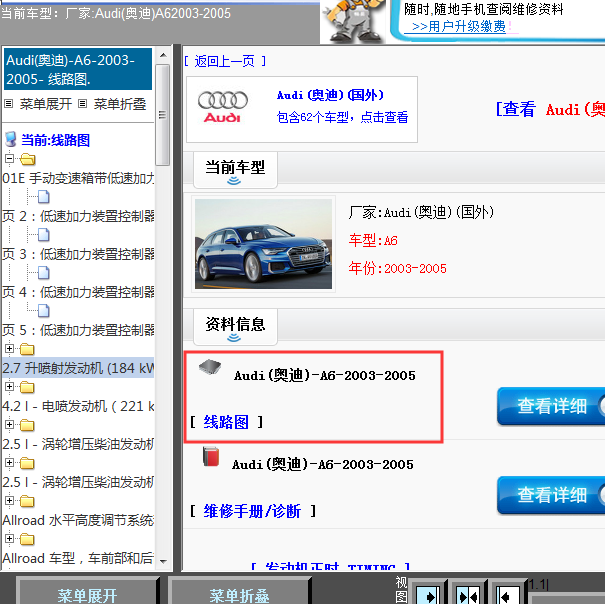Expand the Allroad 车型 车前部和后 node

click(x=9, y=538)
